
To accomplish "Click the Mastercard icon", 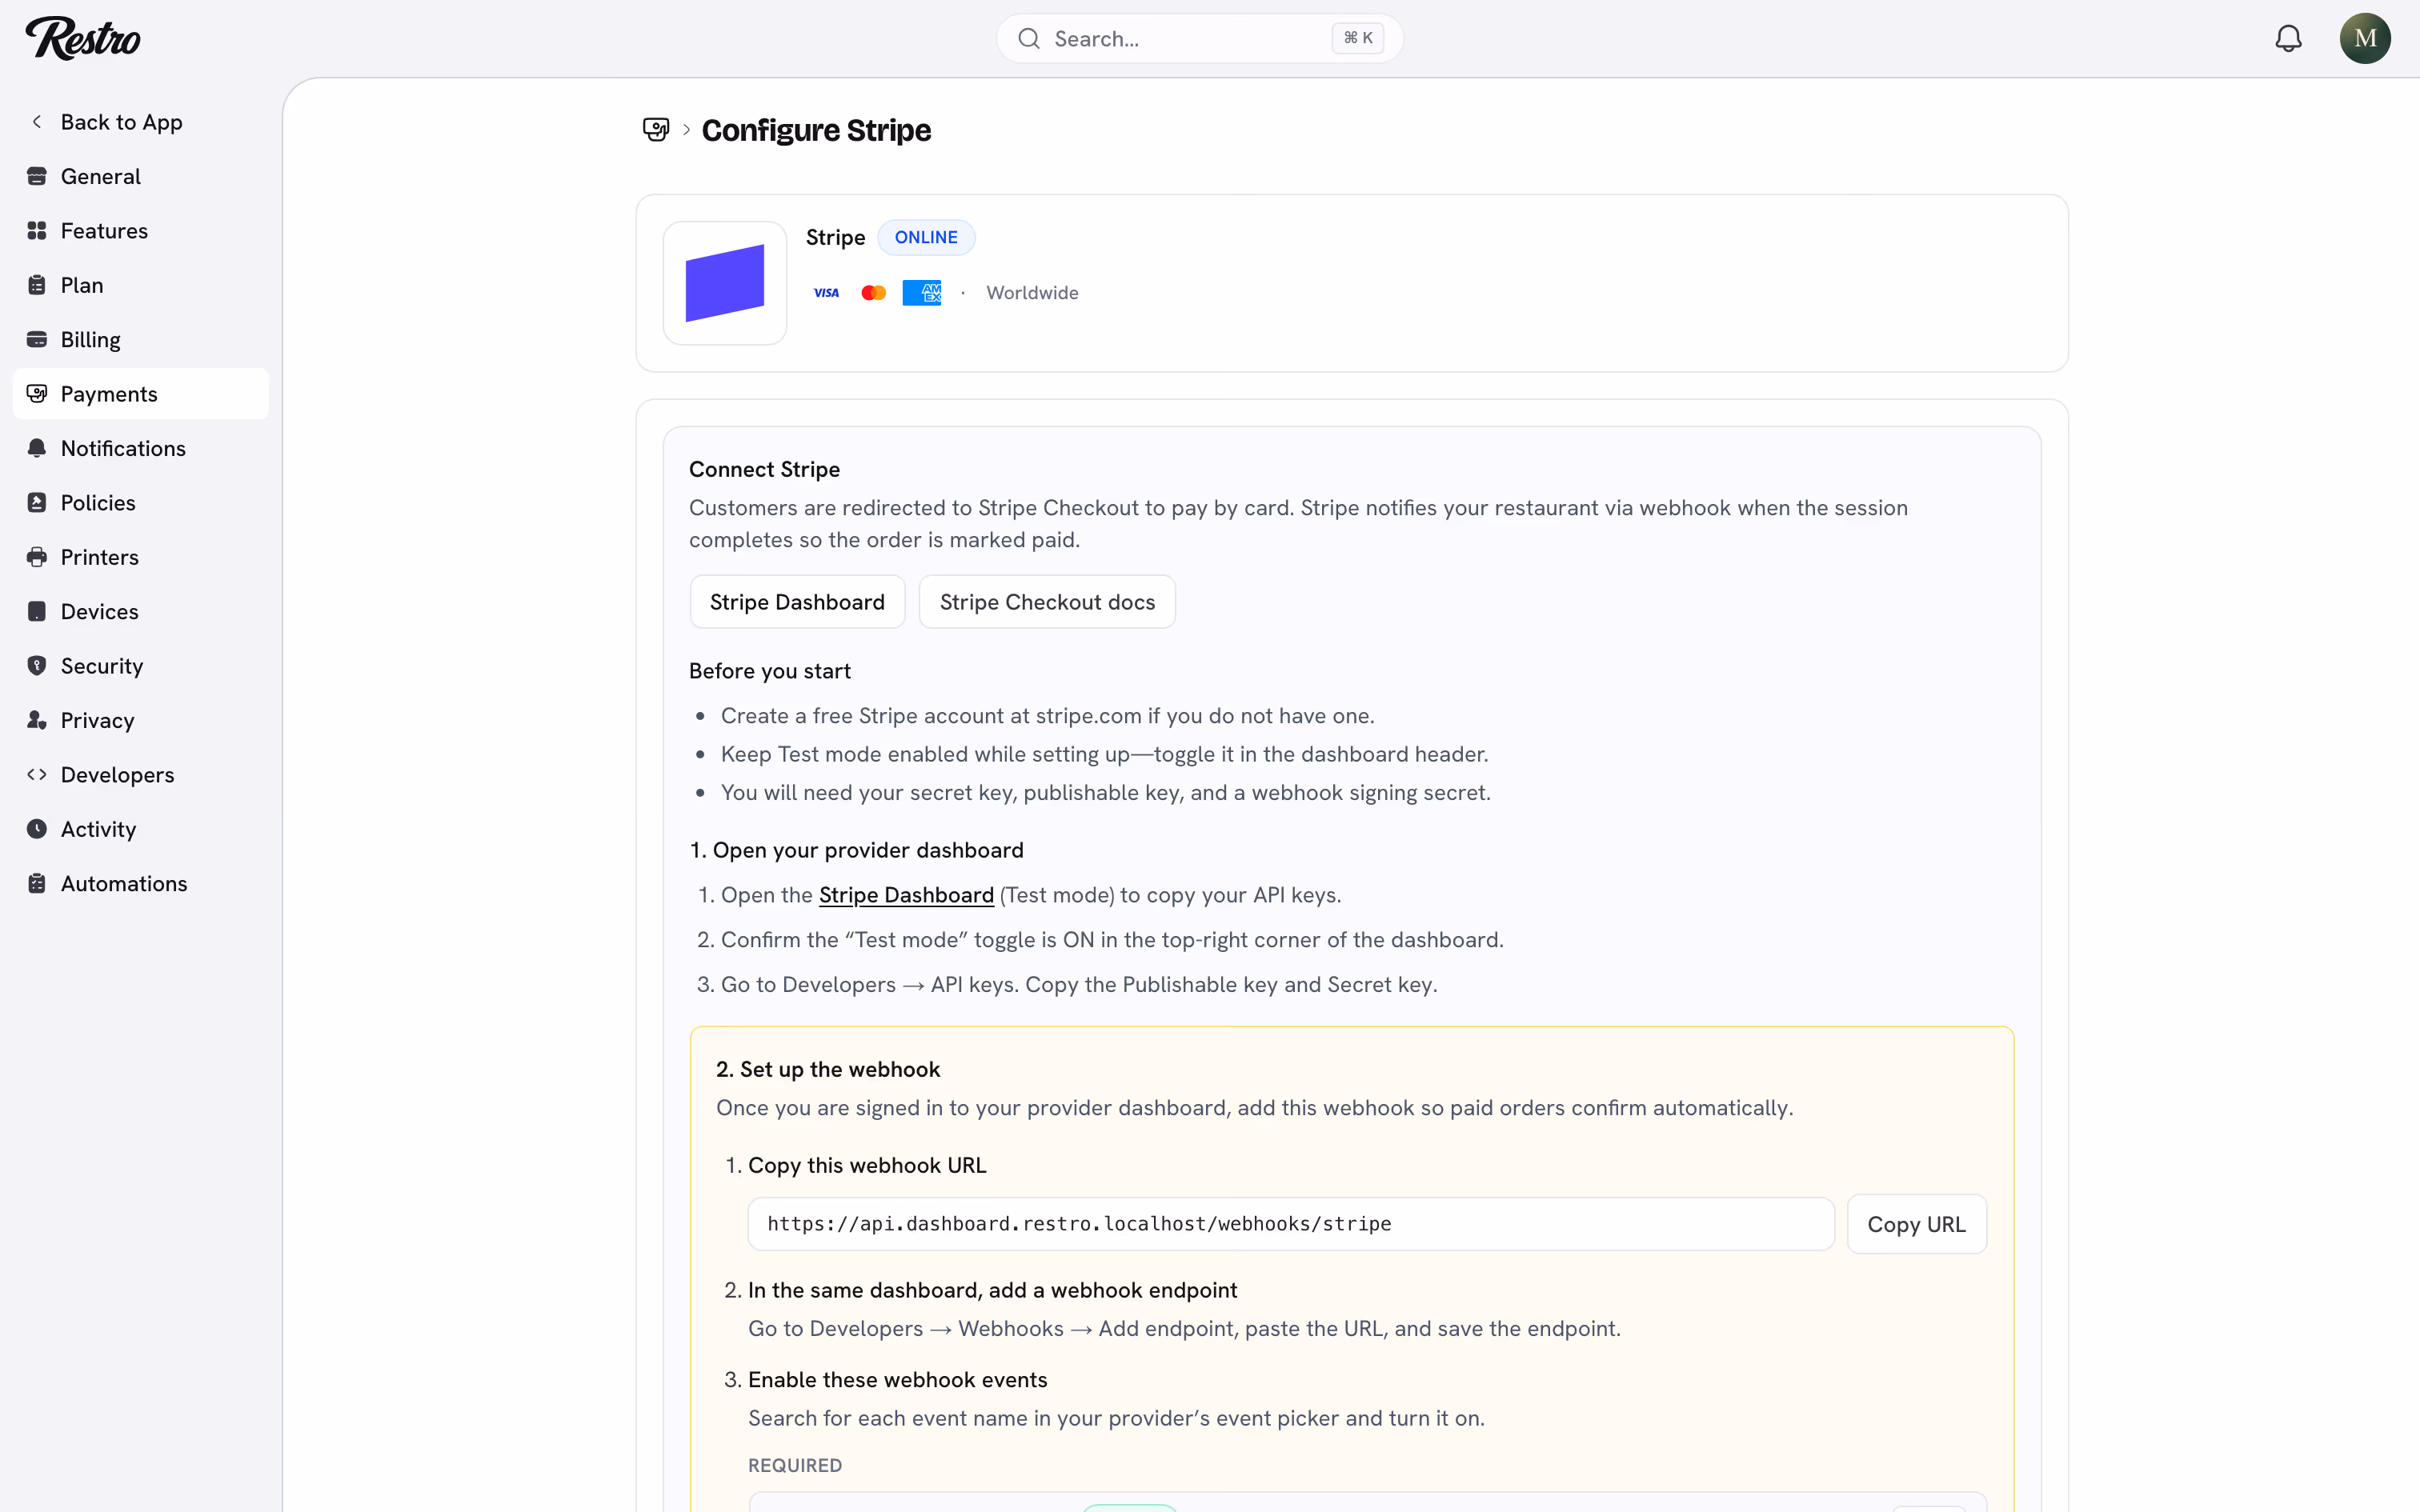I will click(x=873, y=293).
